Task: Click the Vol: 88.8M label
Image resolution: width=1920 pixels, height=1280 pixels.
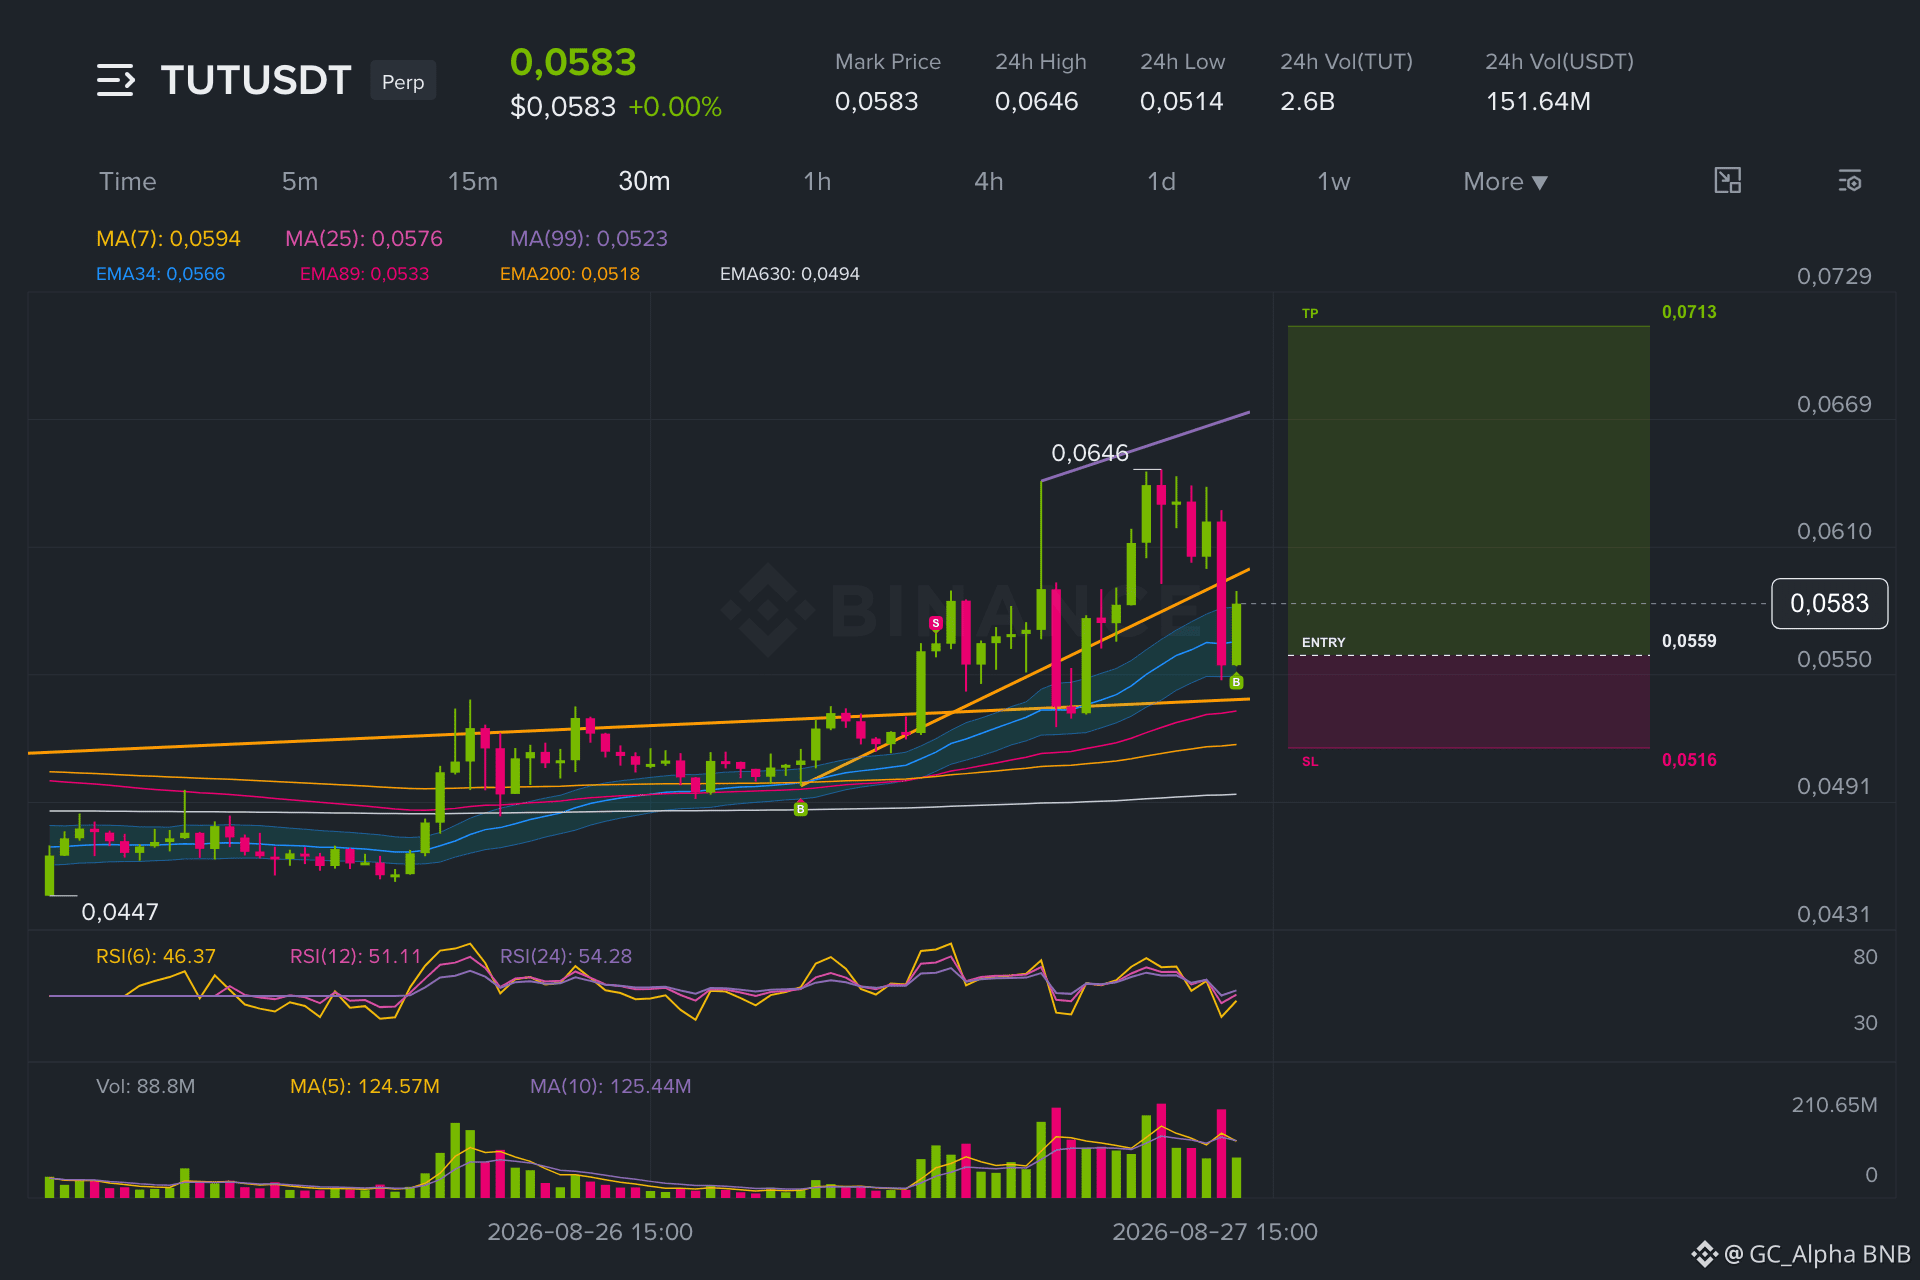Action: (x=146, y=1087)
